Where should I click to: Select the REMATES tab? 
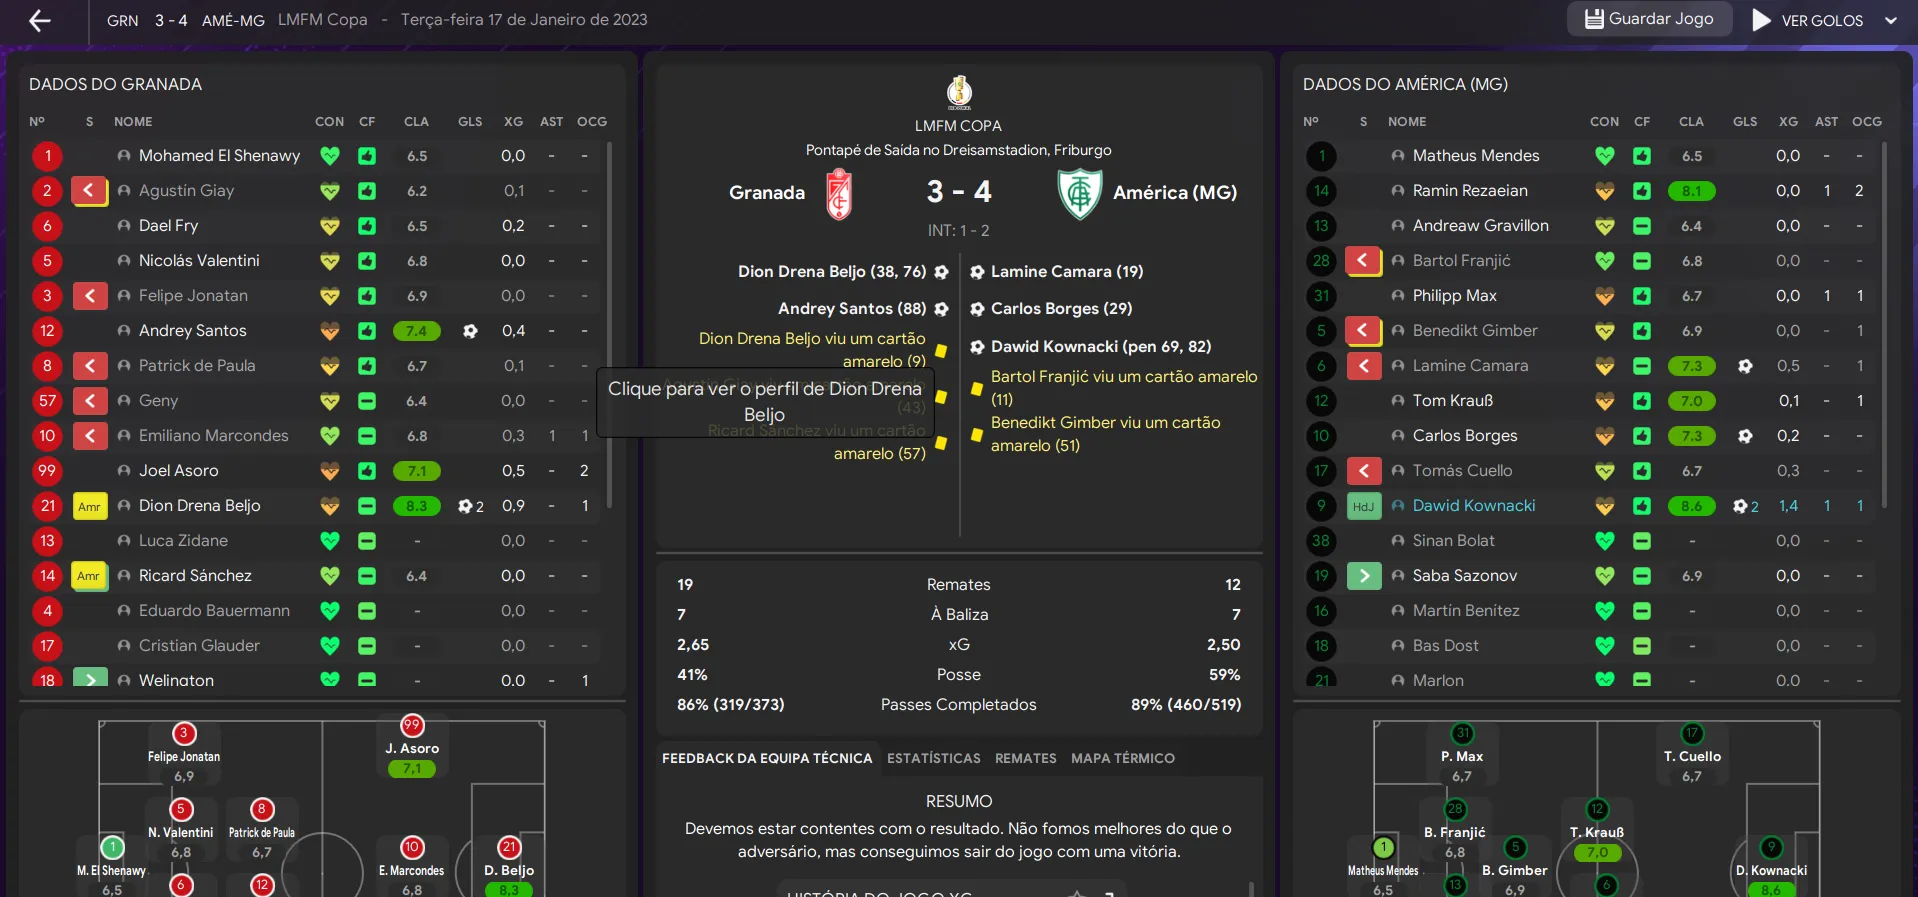coord(1025,759)
